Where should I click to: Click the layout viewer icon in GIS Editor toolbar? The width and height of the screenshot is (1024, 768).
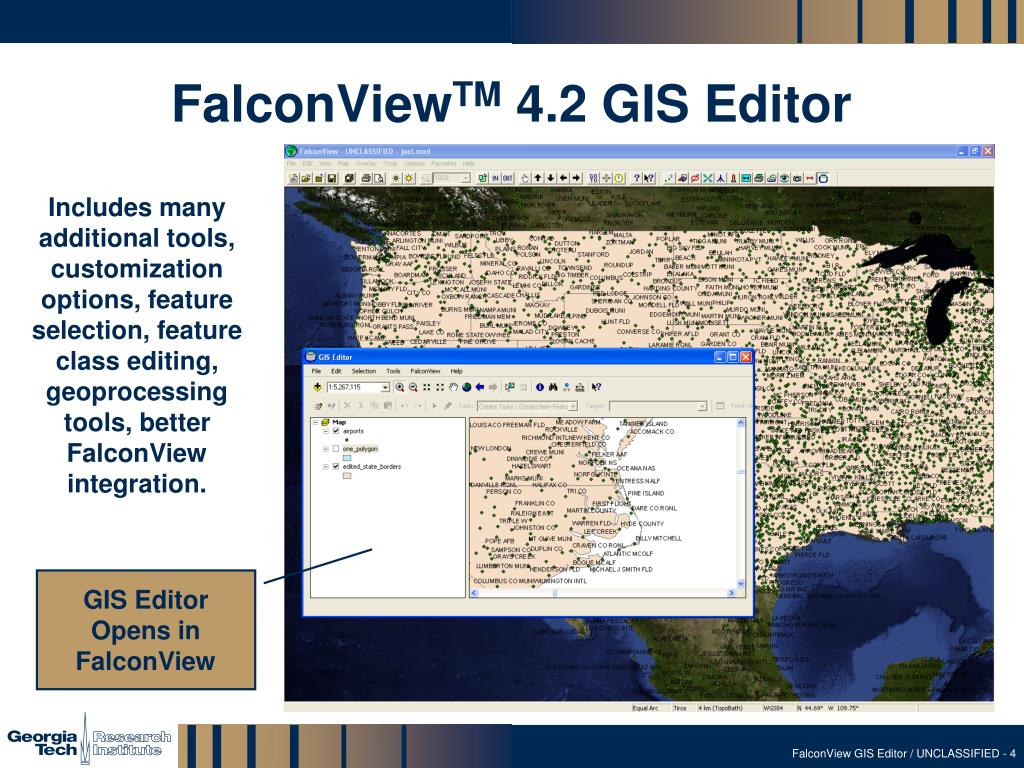pyautogui.click(x=509, y=387)
